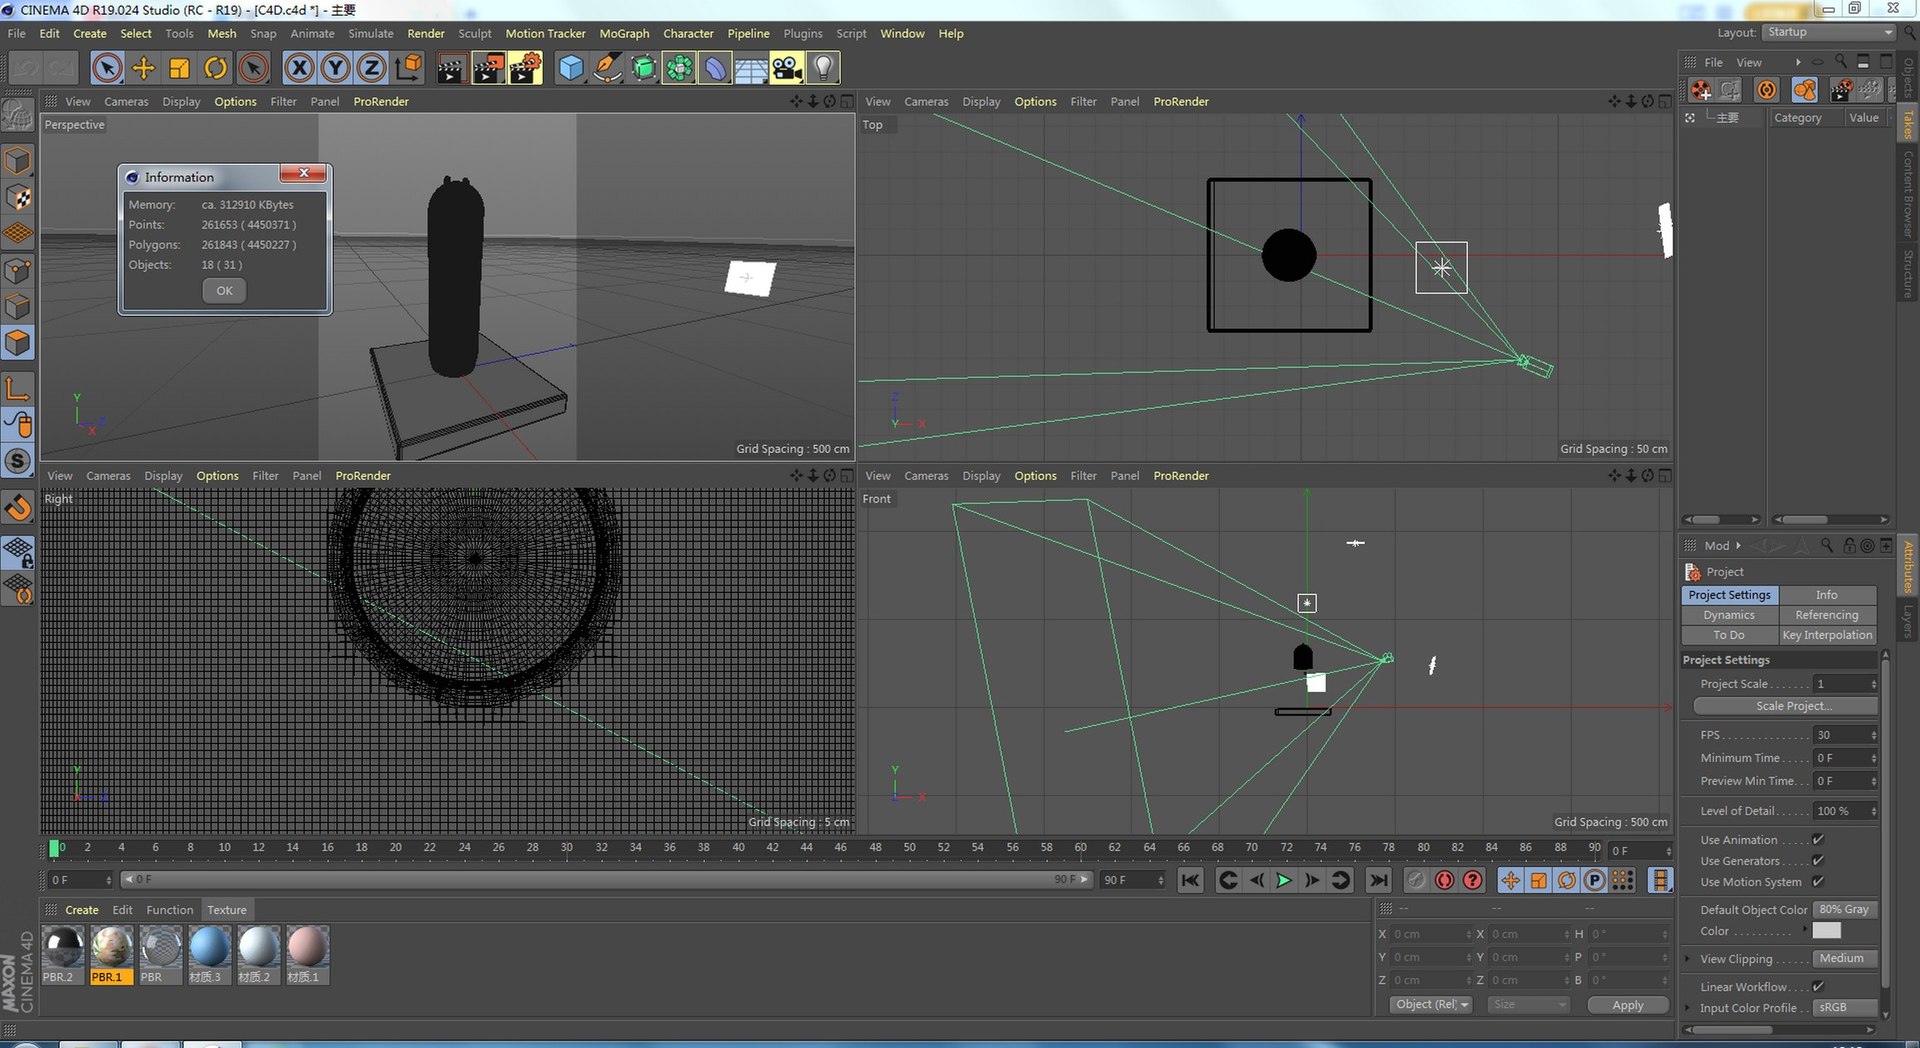
Task: Toggle Linear Workflow checkbox
Action: (x=1818, y=987)
